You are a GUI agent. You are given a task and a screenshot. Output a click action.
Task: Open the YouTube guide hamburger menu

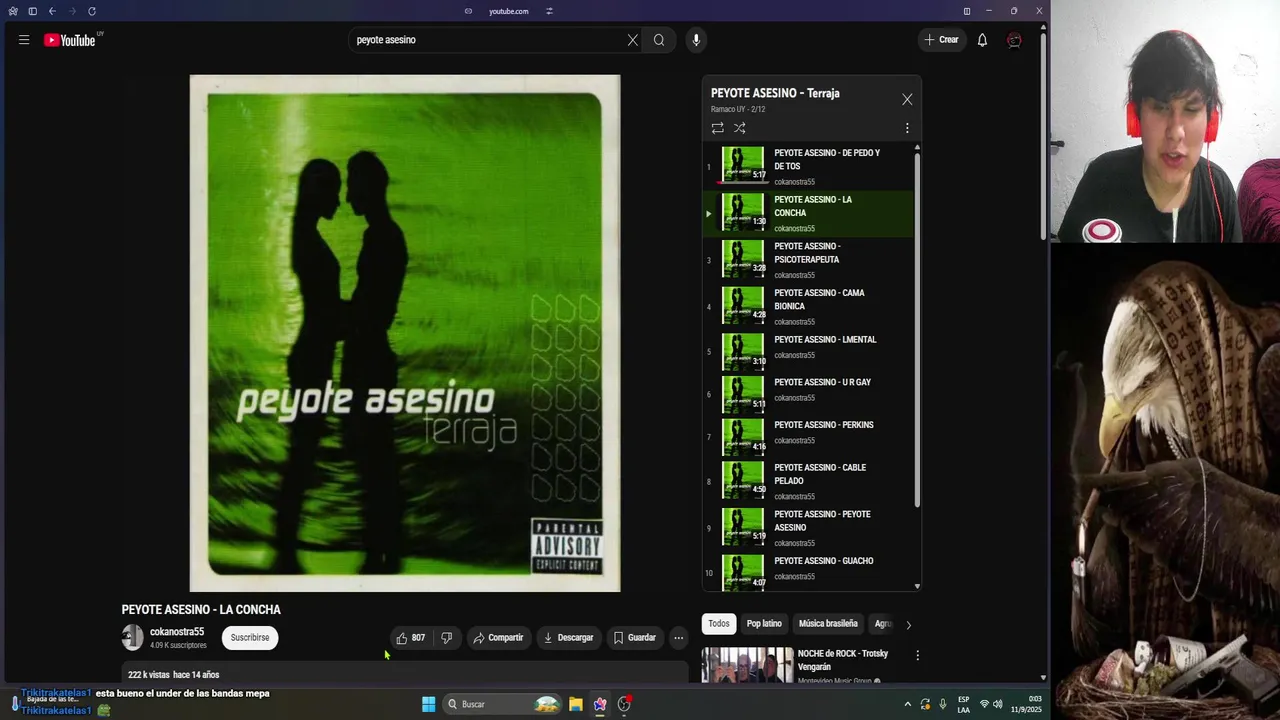24,40
